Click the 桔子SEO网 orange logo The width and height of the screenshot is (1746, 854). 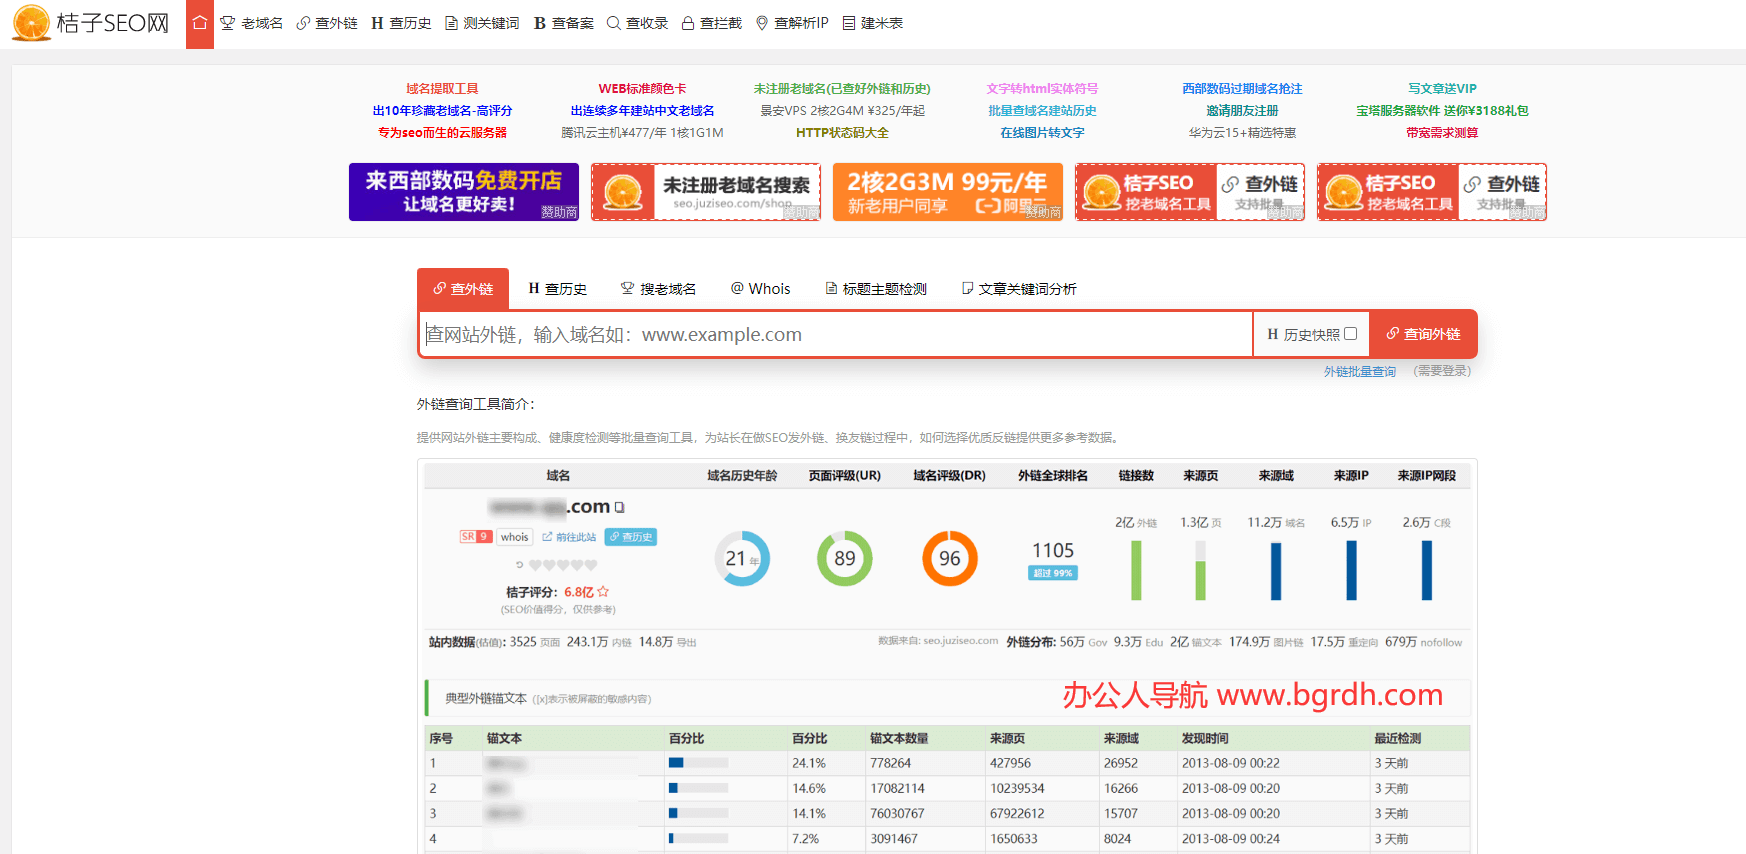click(x=90, y=23)
